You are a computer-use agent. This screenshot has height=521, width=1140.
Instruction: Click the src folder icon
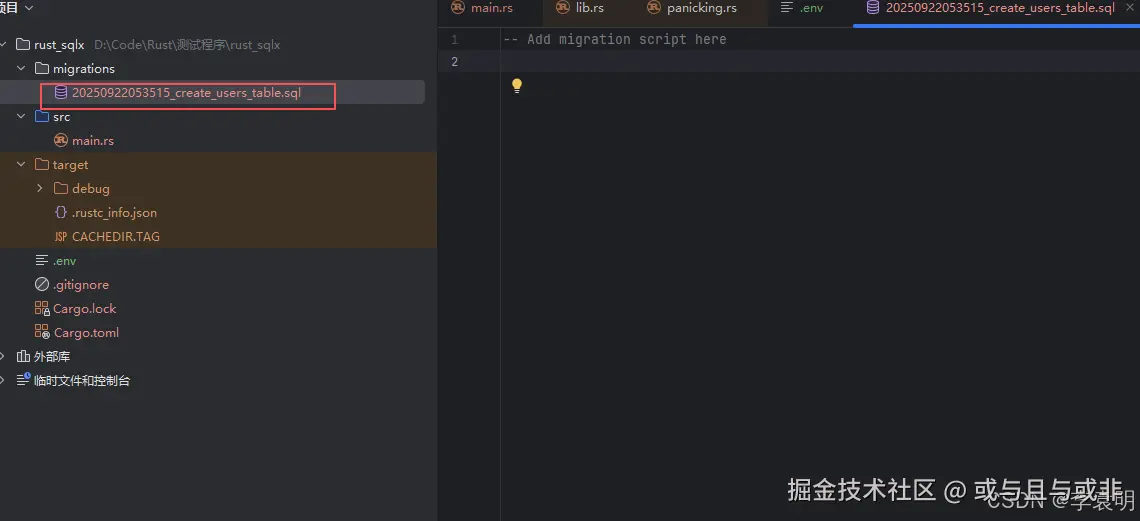tap(41, 116)
